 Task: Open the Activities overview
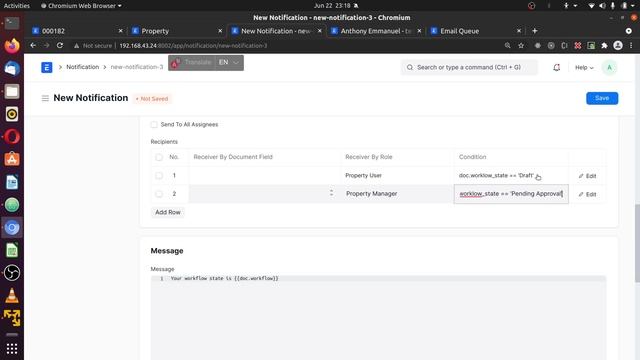click(17, 6)
